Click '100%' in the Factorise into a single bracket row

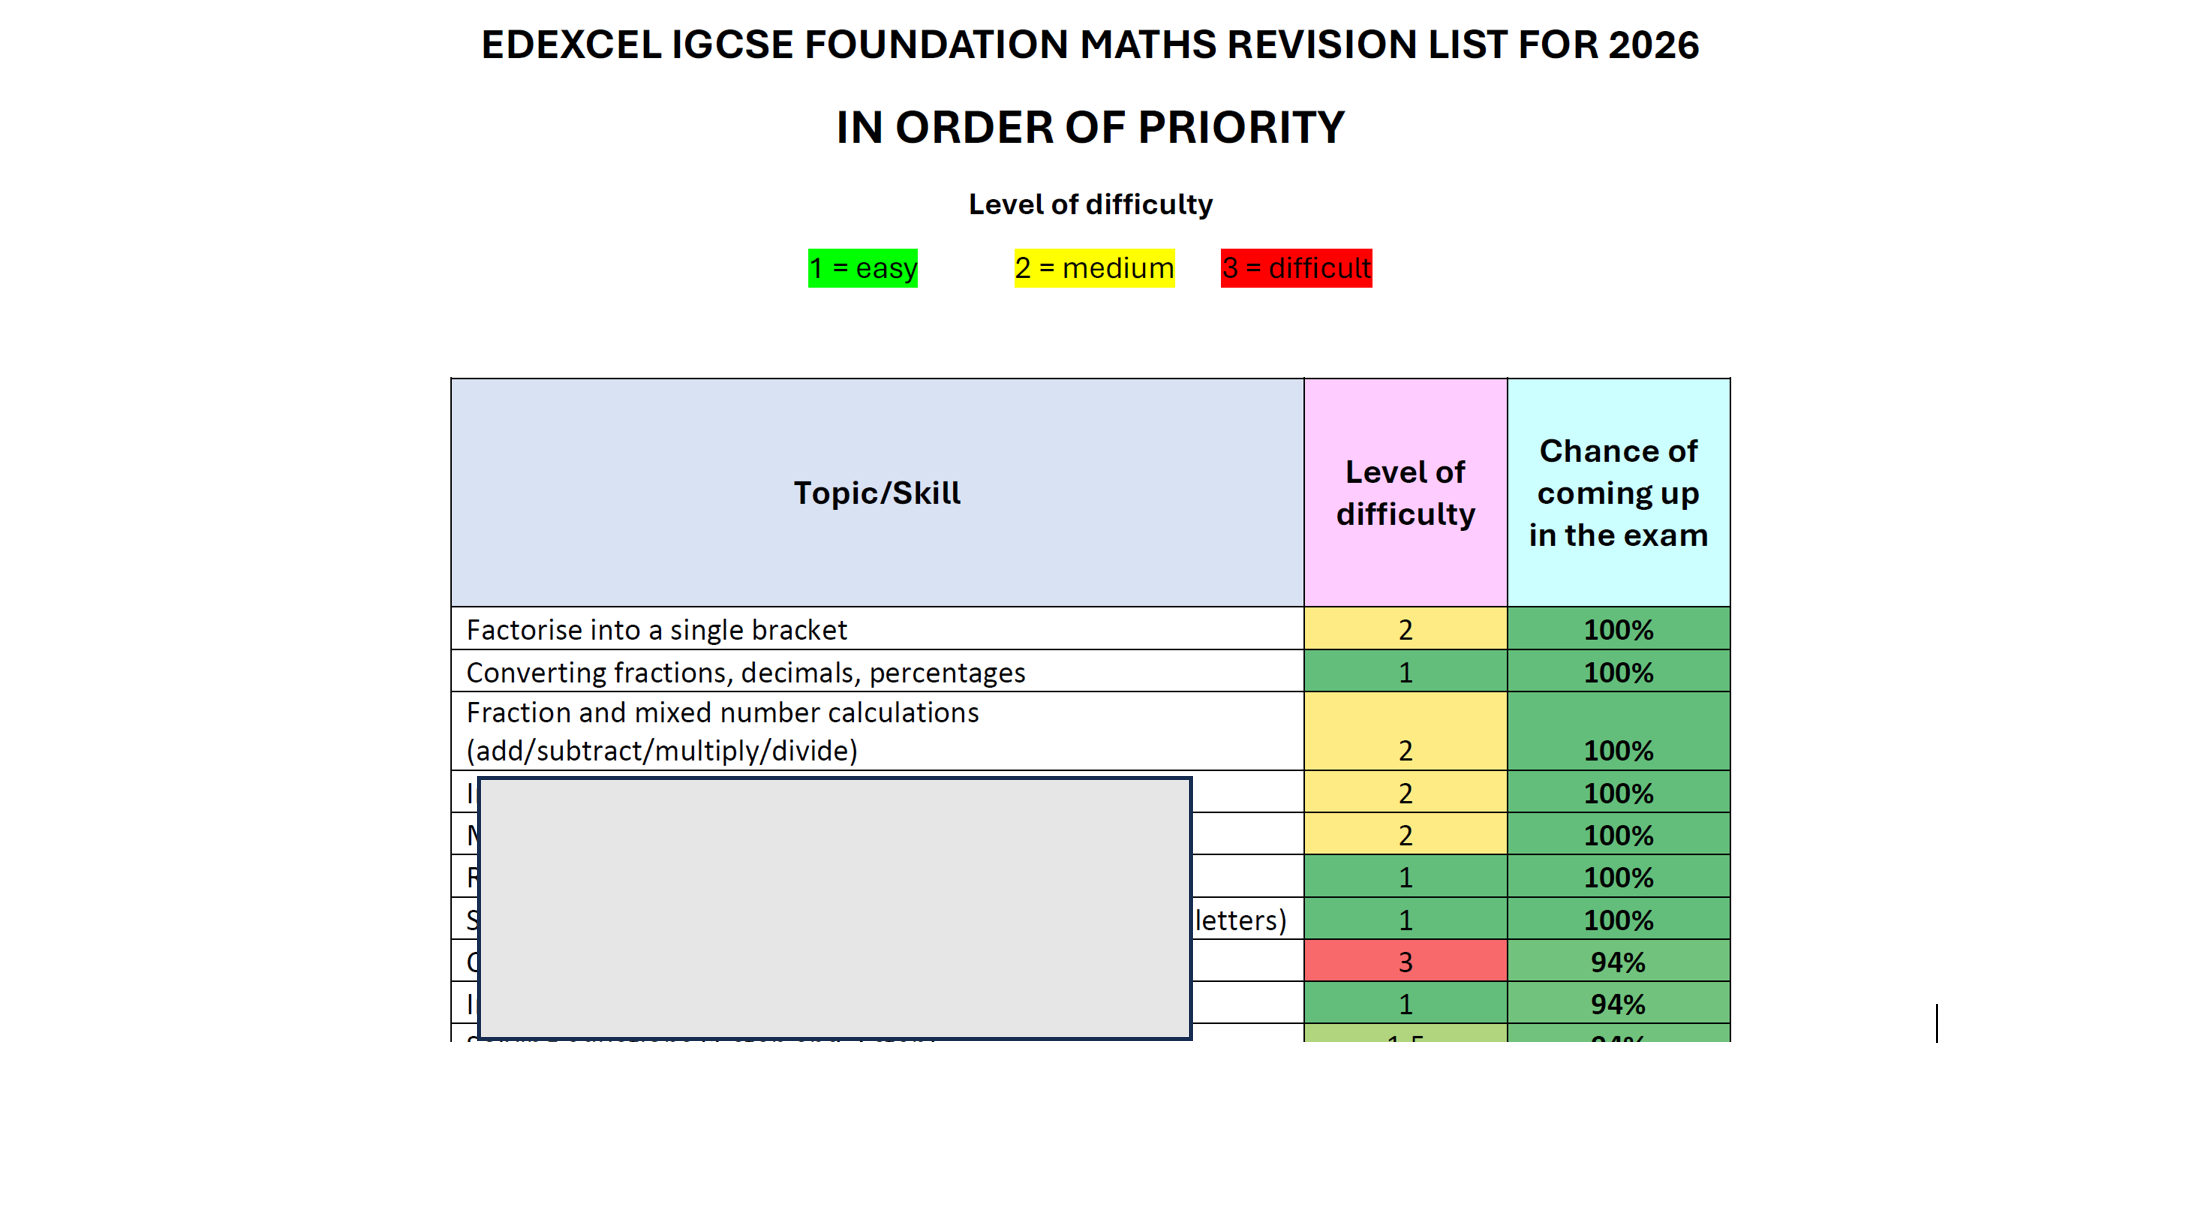coord(1618,630)
